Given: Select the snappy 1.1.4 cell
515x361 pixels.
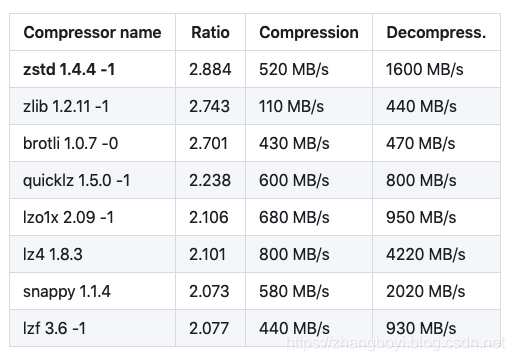Looking at the screenshot, I should tap(92, 291).
